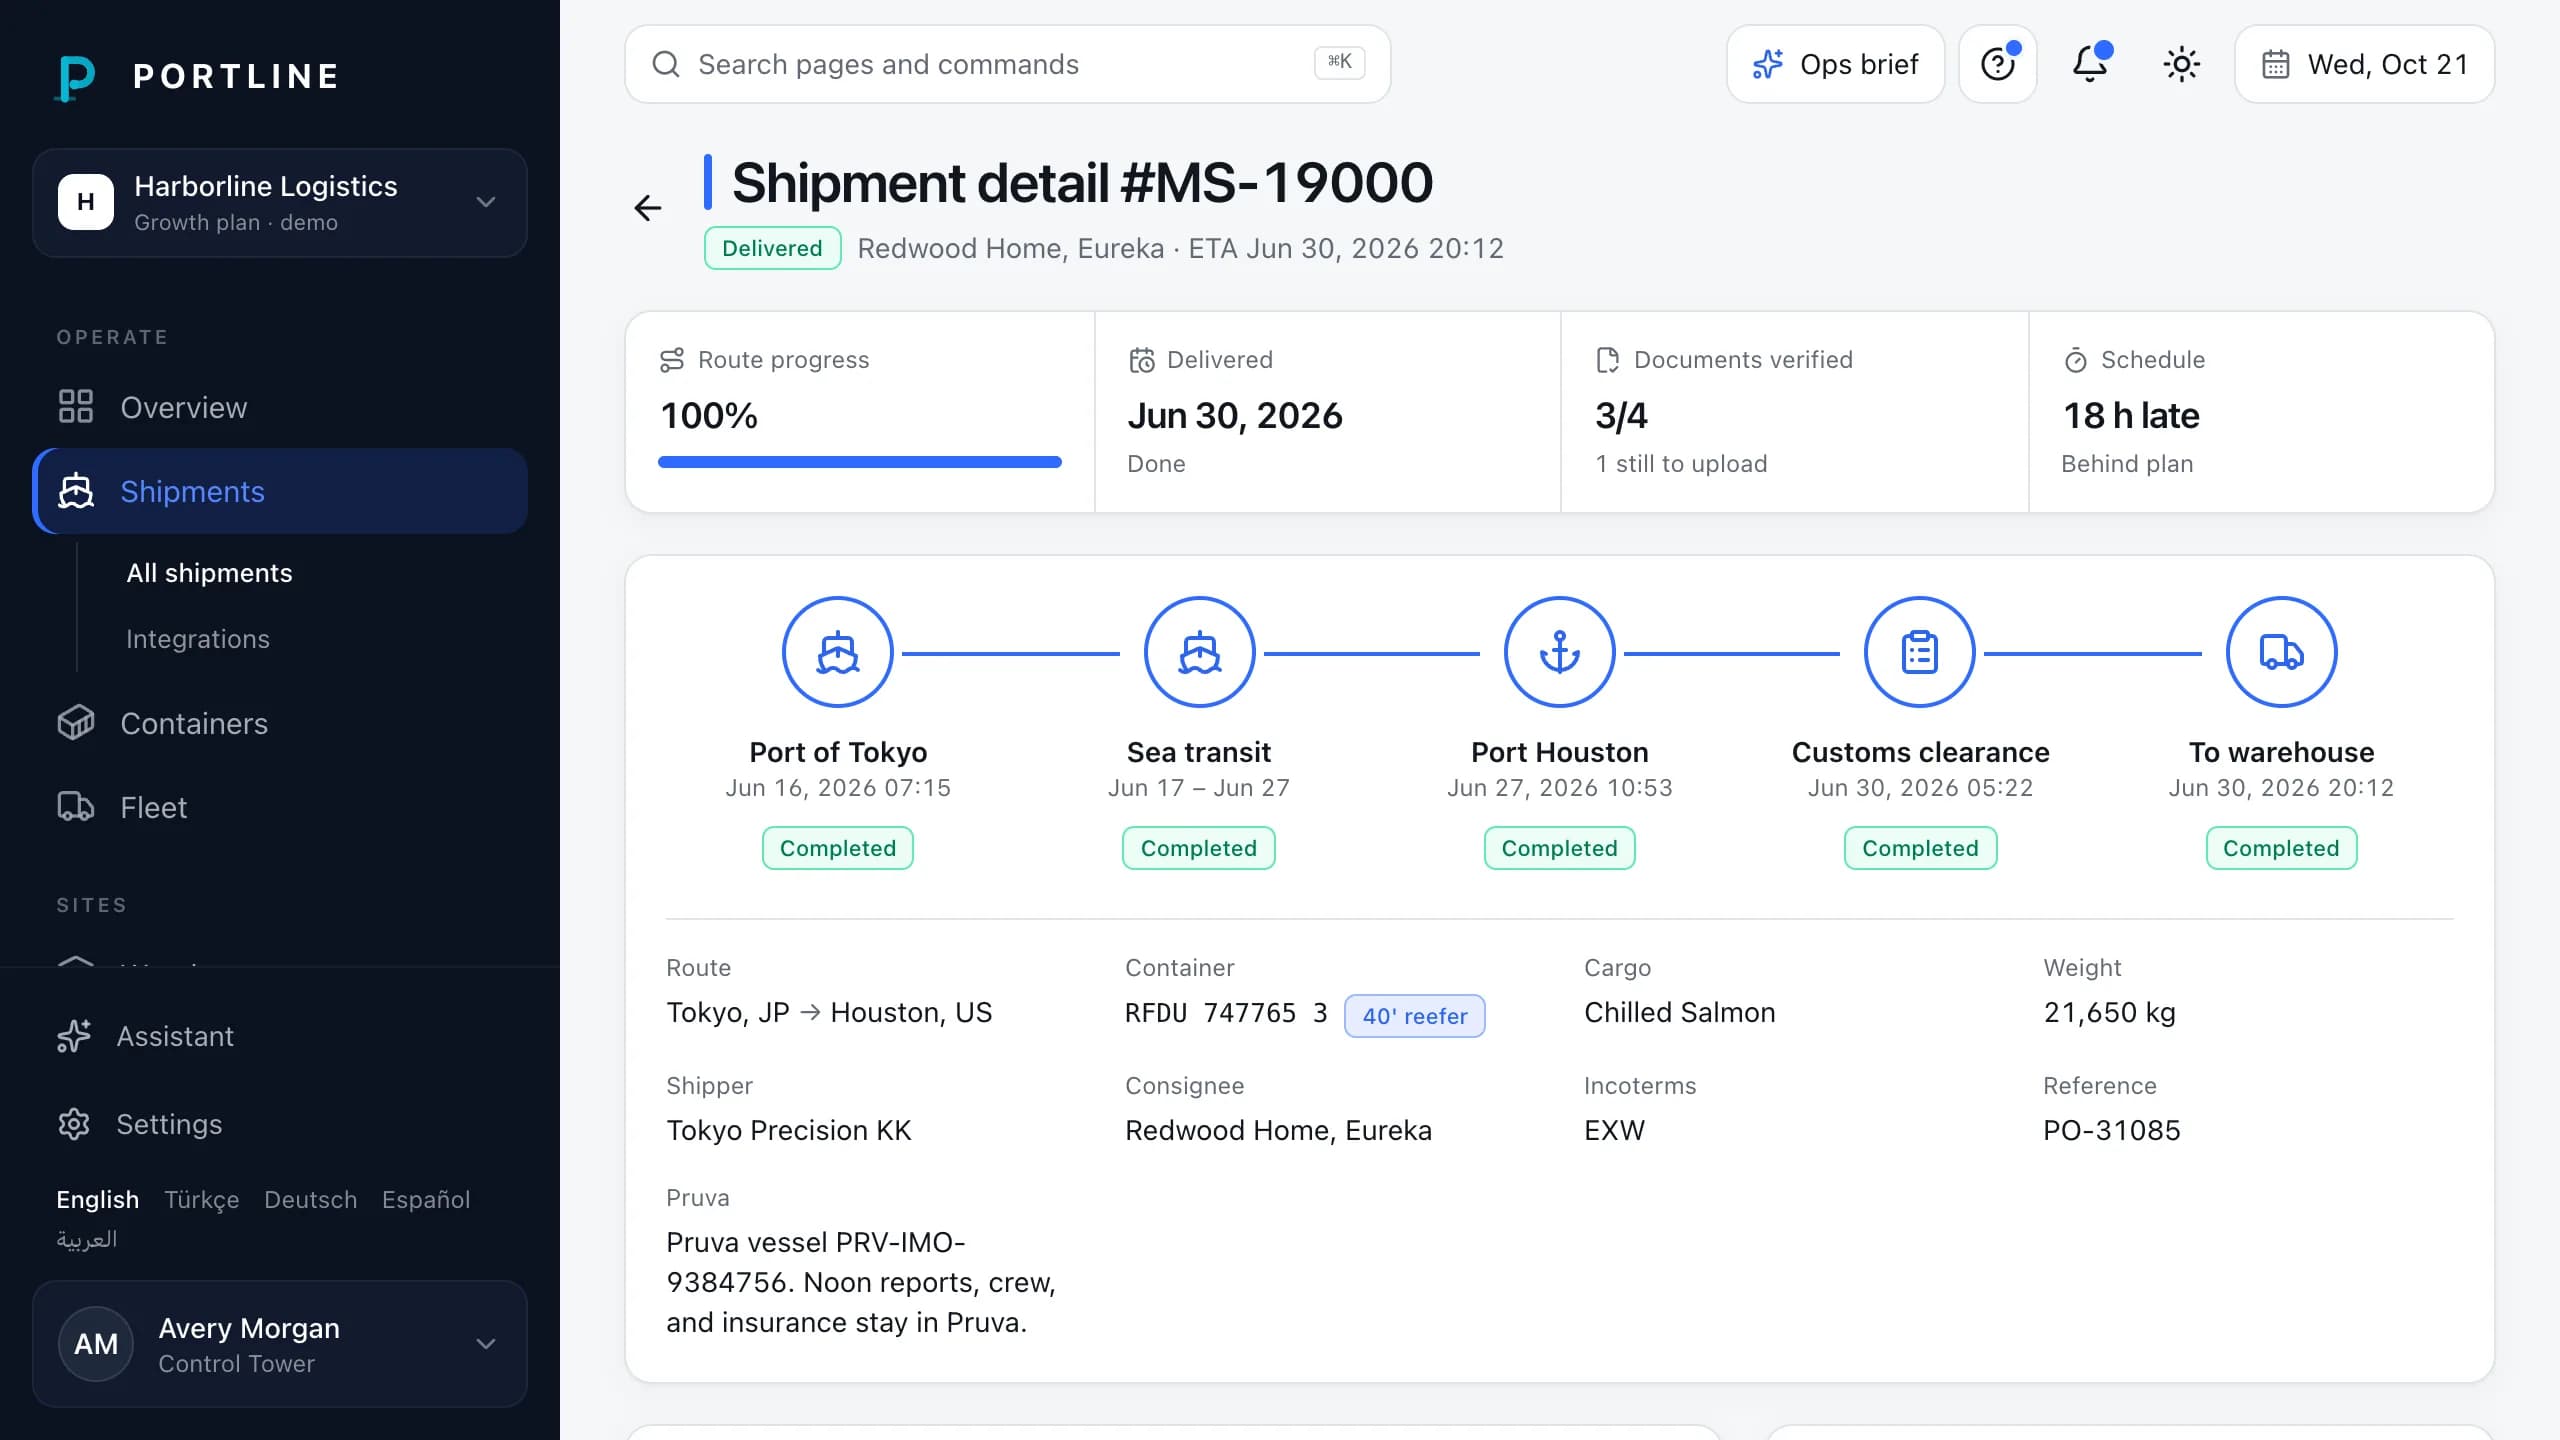Go back with the arrow icon
The width and height of the screenshot is (2560, 1440).
pyautogui.click(x=648, y=207)
